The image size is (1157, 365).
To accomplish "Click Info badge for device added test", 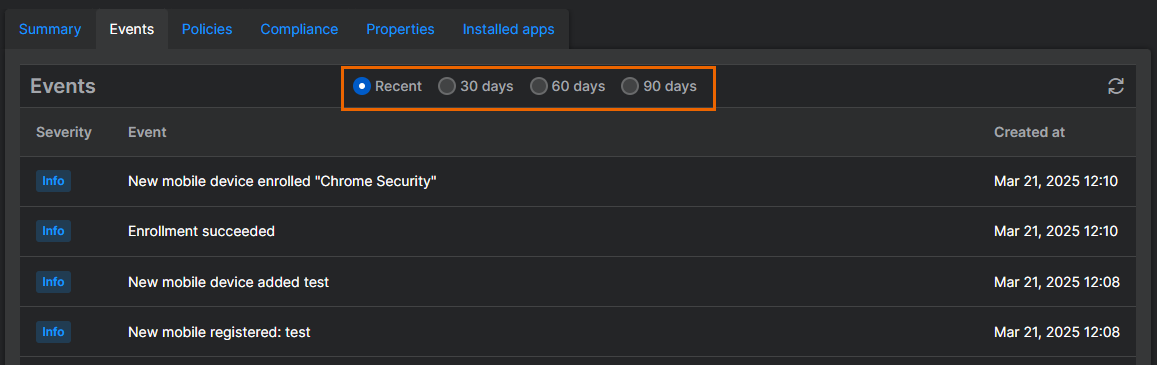I will [x=53, y=282].
